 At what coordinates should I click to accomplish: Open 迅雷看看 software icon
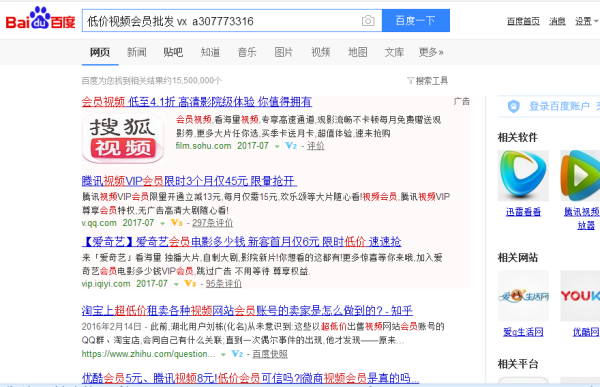point(523,176)
